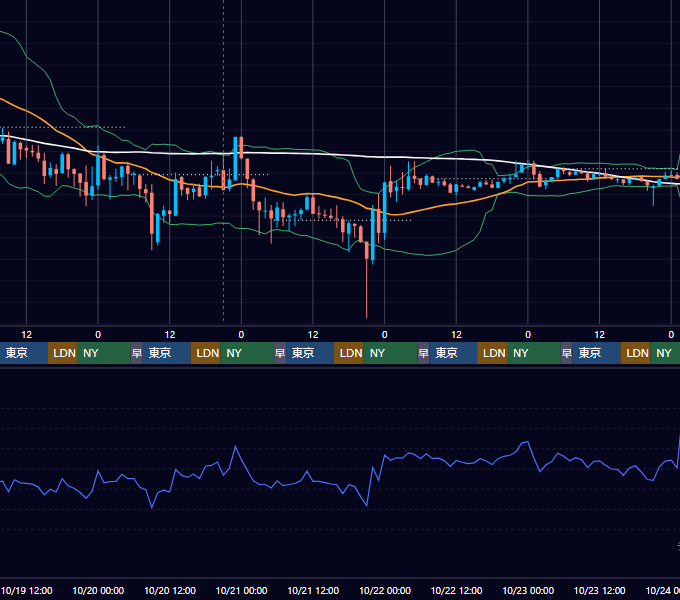
Task: Click the LDN session block on 10/23
Action: pos(635,353)
